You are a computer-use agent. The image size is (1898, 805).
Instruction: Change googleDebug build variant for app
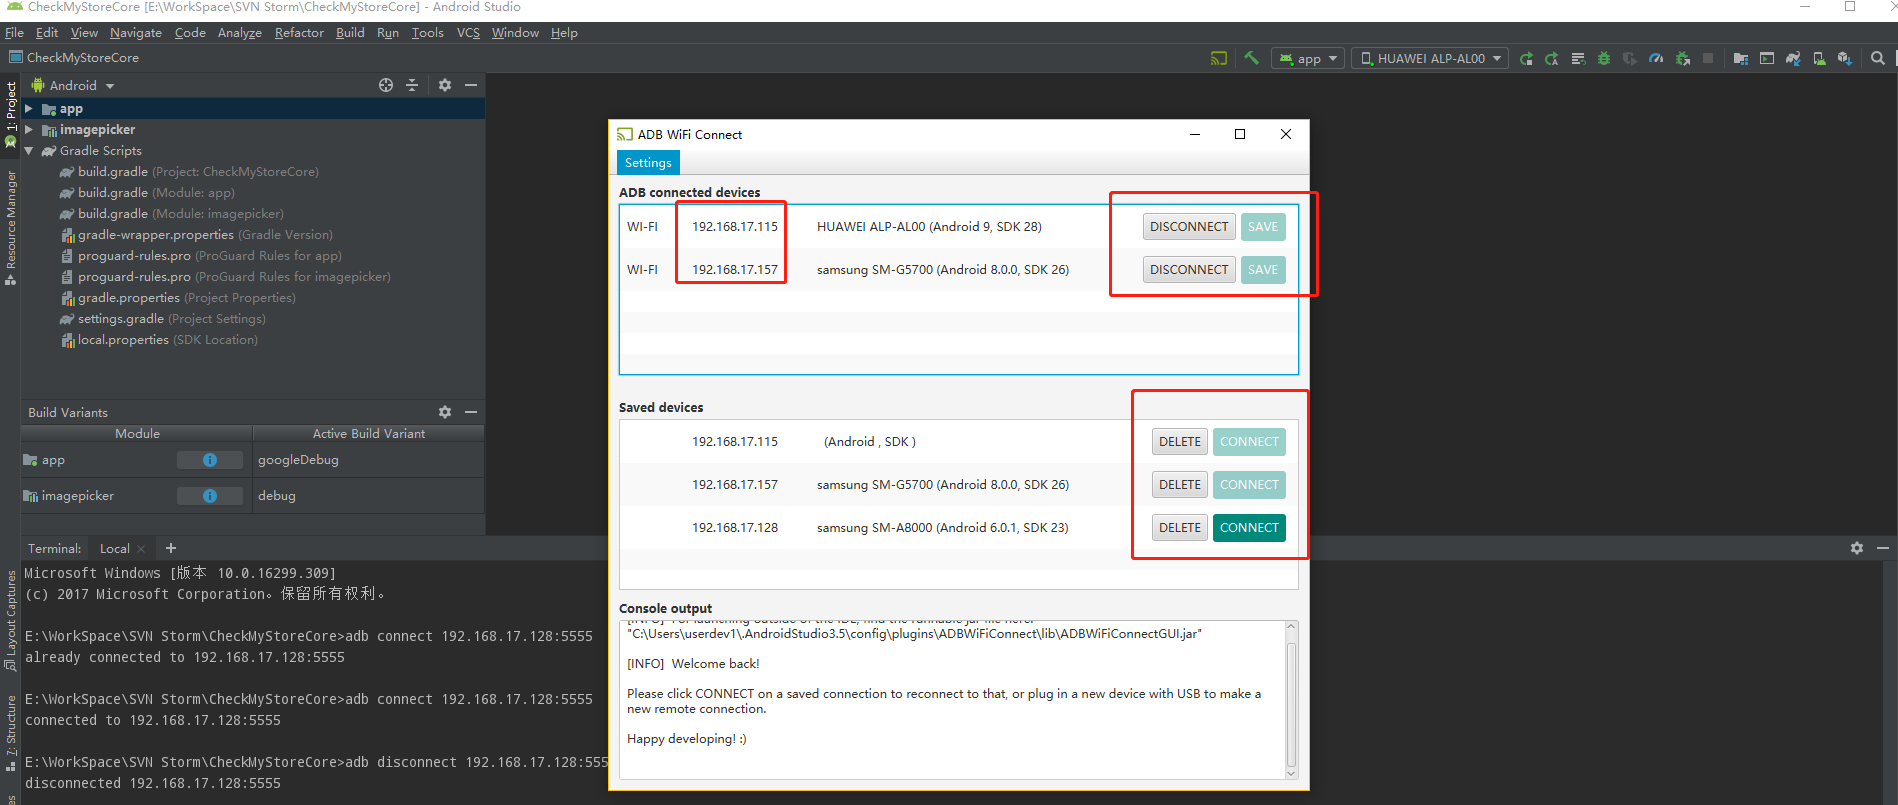coord(368,460)
